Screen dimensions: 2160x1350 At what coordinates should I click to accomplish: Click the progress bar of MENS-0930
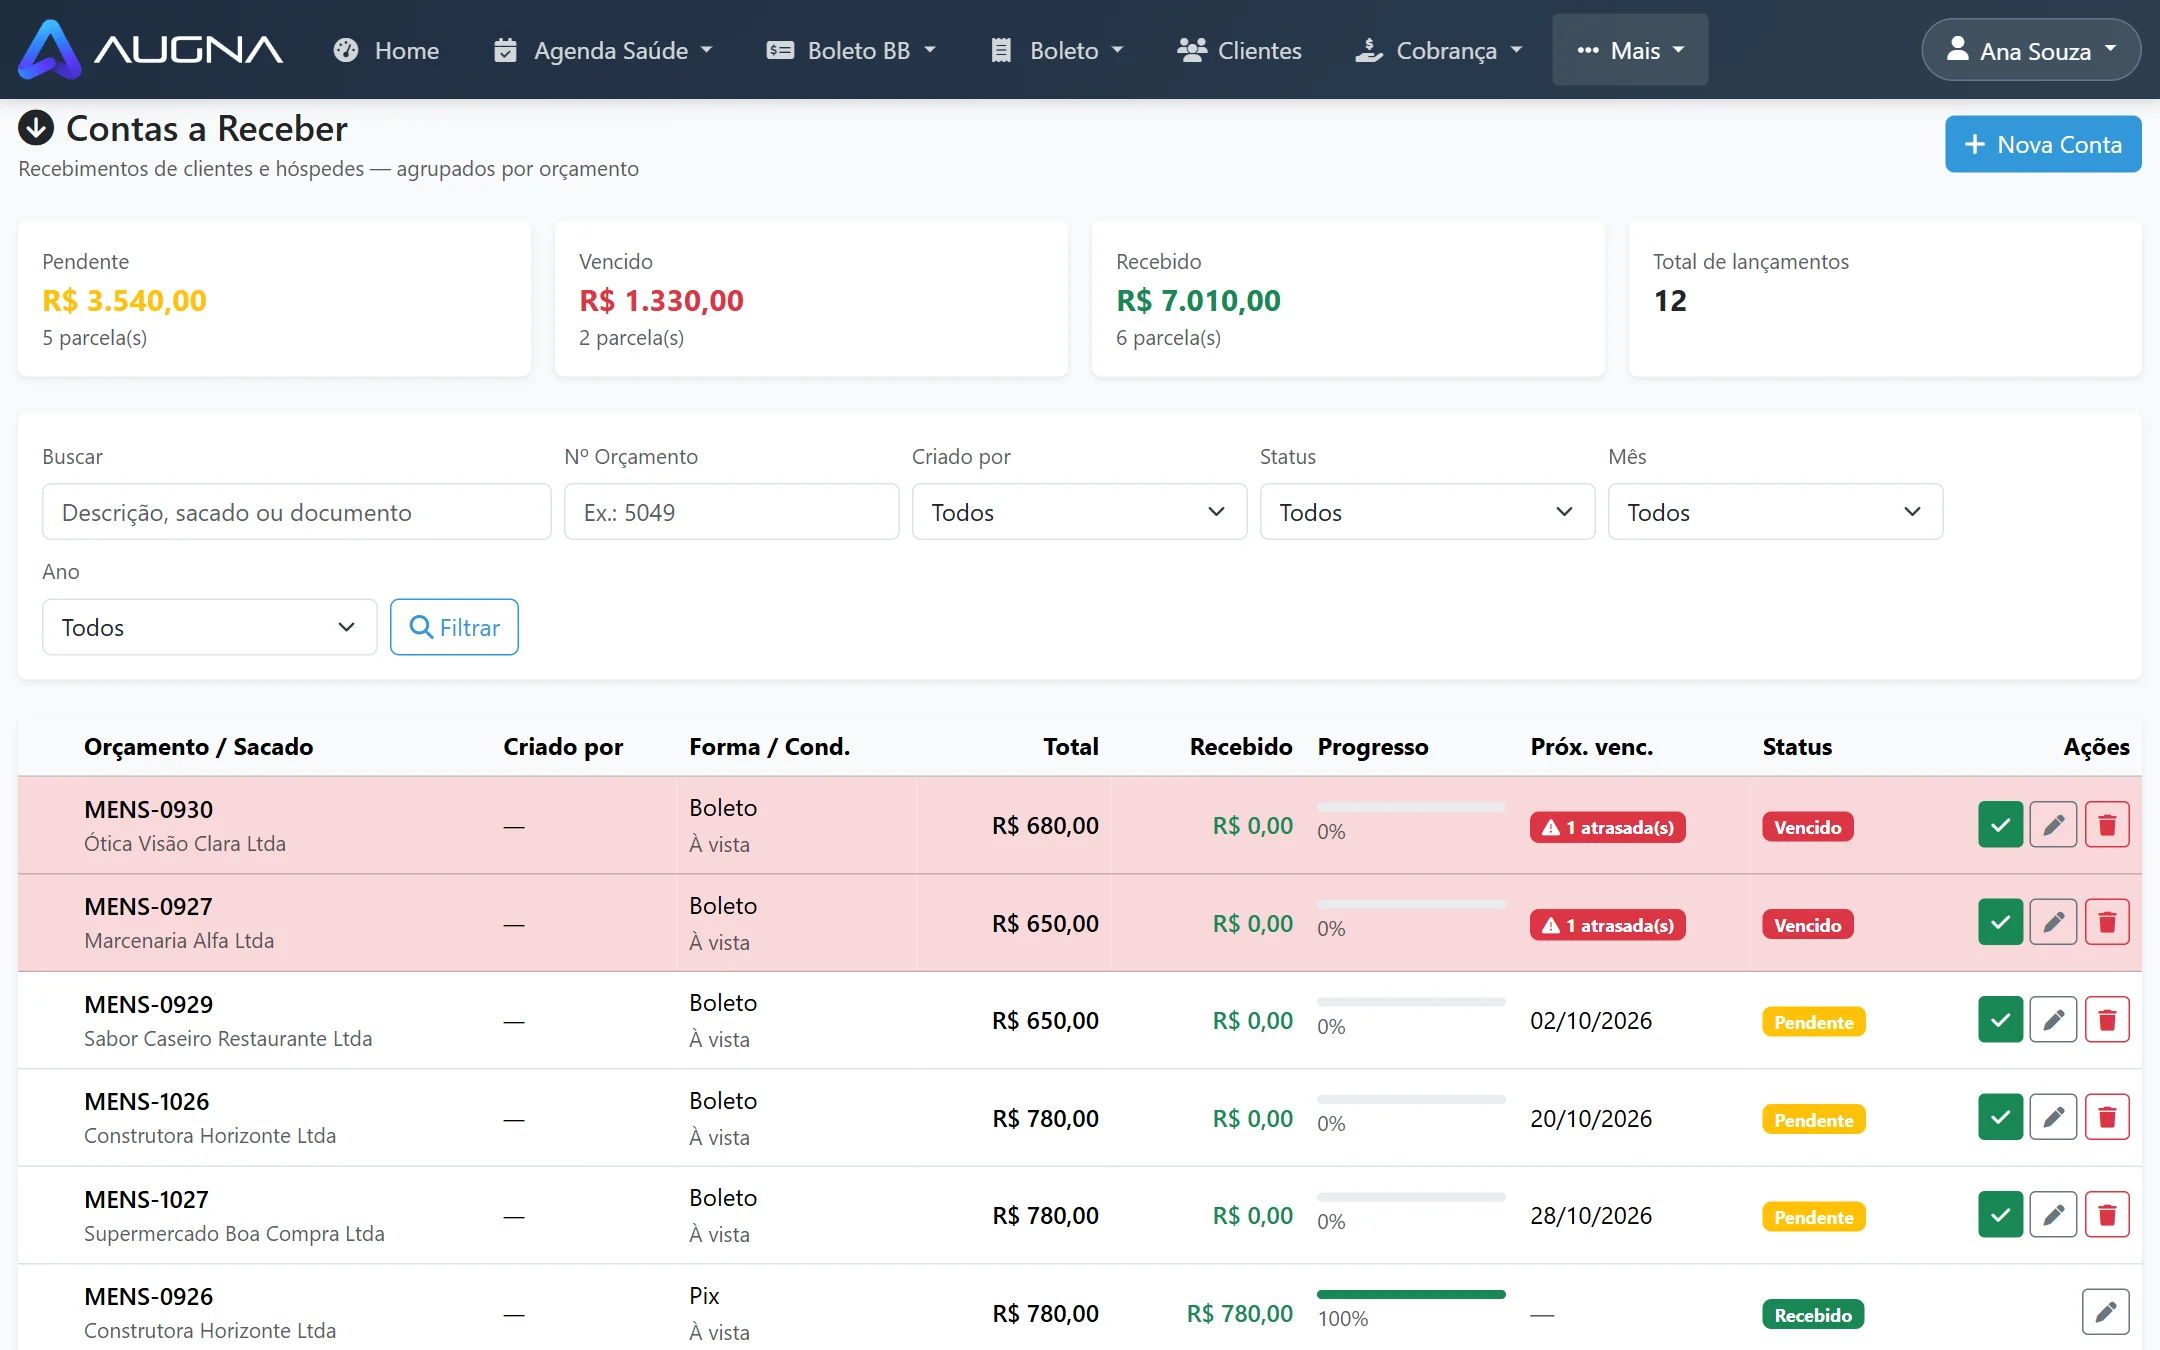(x=1411, y=807)
